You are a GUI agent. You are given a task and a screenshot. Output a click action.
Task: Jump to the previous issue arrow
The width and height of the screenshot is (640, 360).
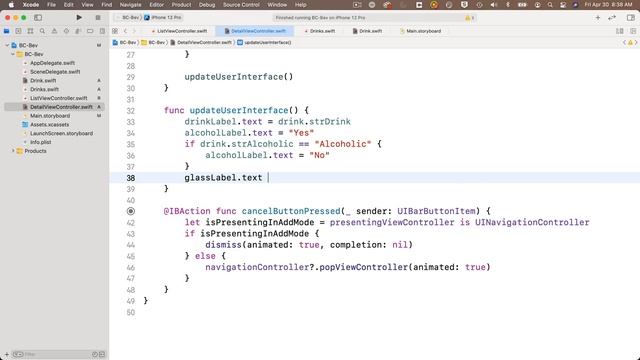tap(624, 42)
